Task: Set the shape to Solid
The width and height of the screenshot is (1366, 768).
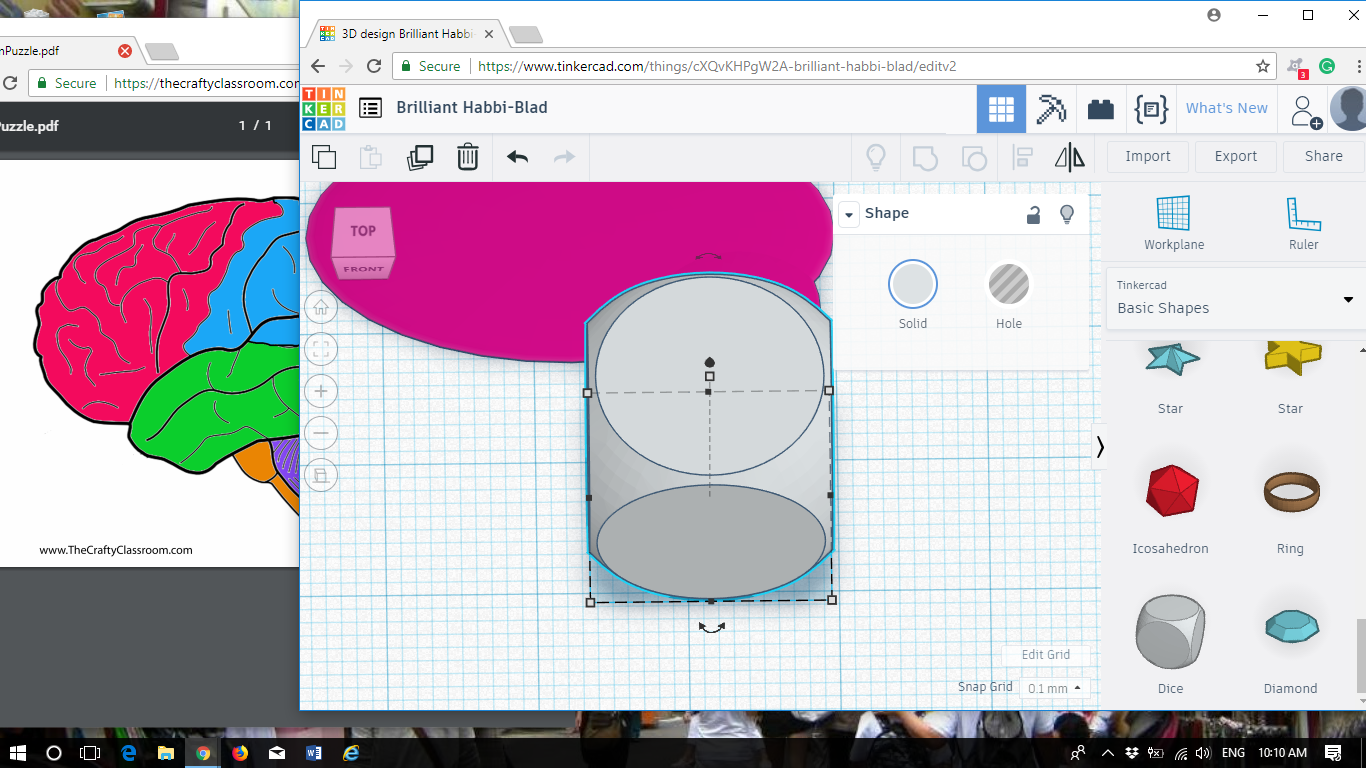Action: pos(913,285)
